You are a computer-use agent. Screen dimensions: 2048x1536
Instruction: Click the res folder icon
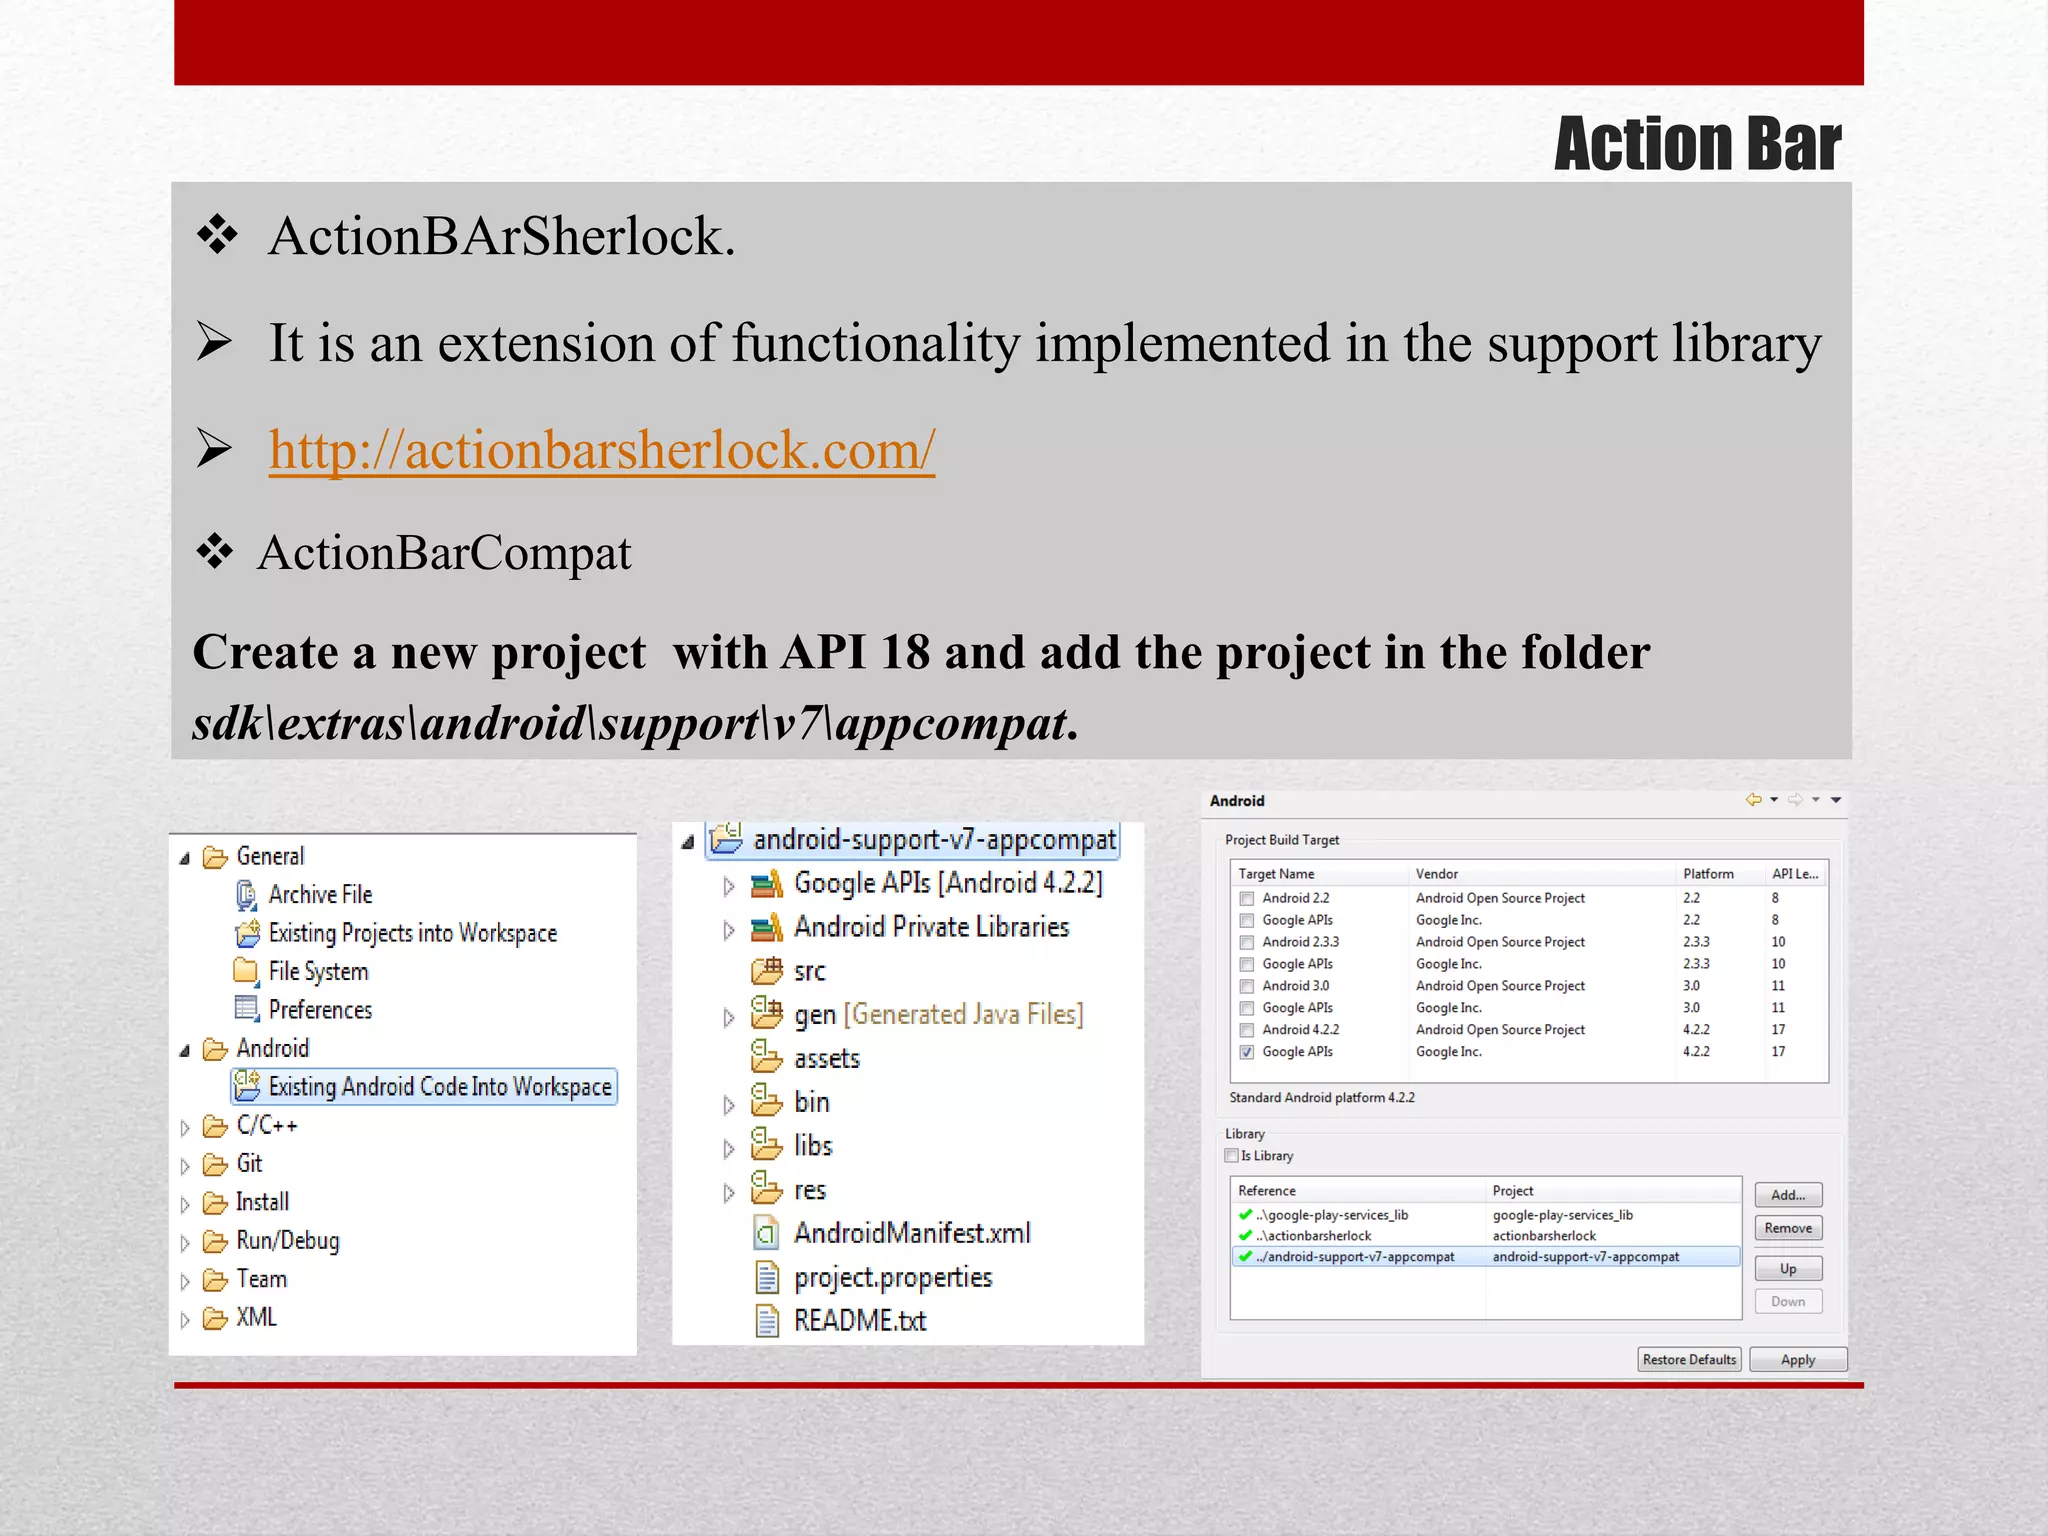767,1188
